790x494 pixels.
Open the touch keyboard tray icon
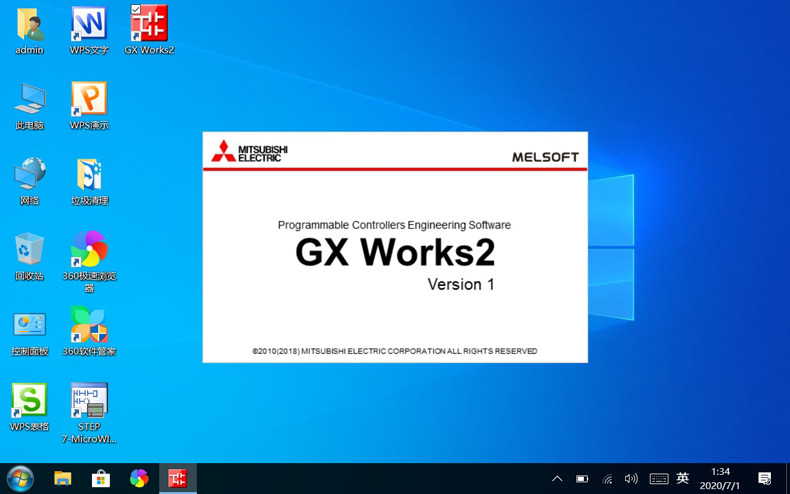pyautogui.click(x=659, y=478)
